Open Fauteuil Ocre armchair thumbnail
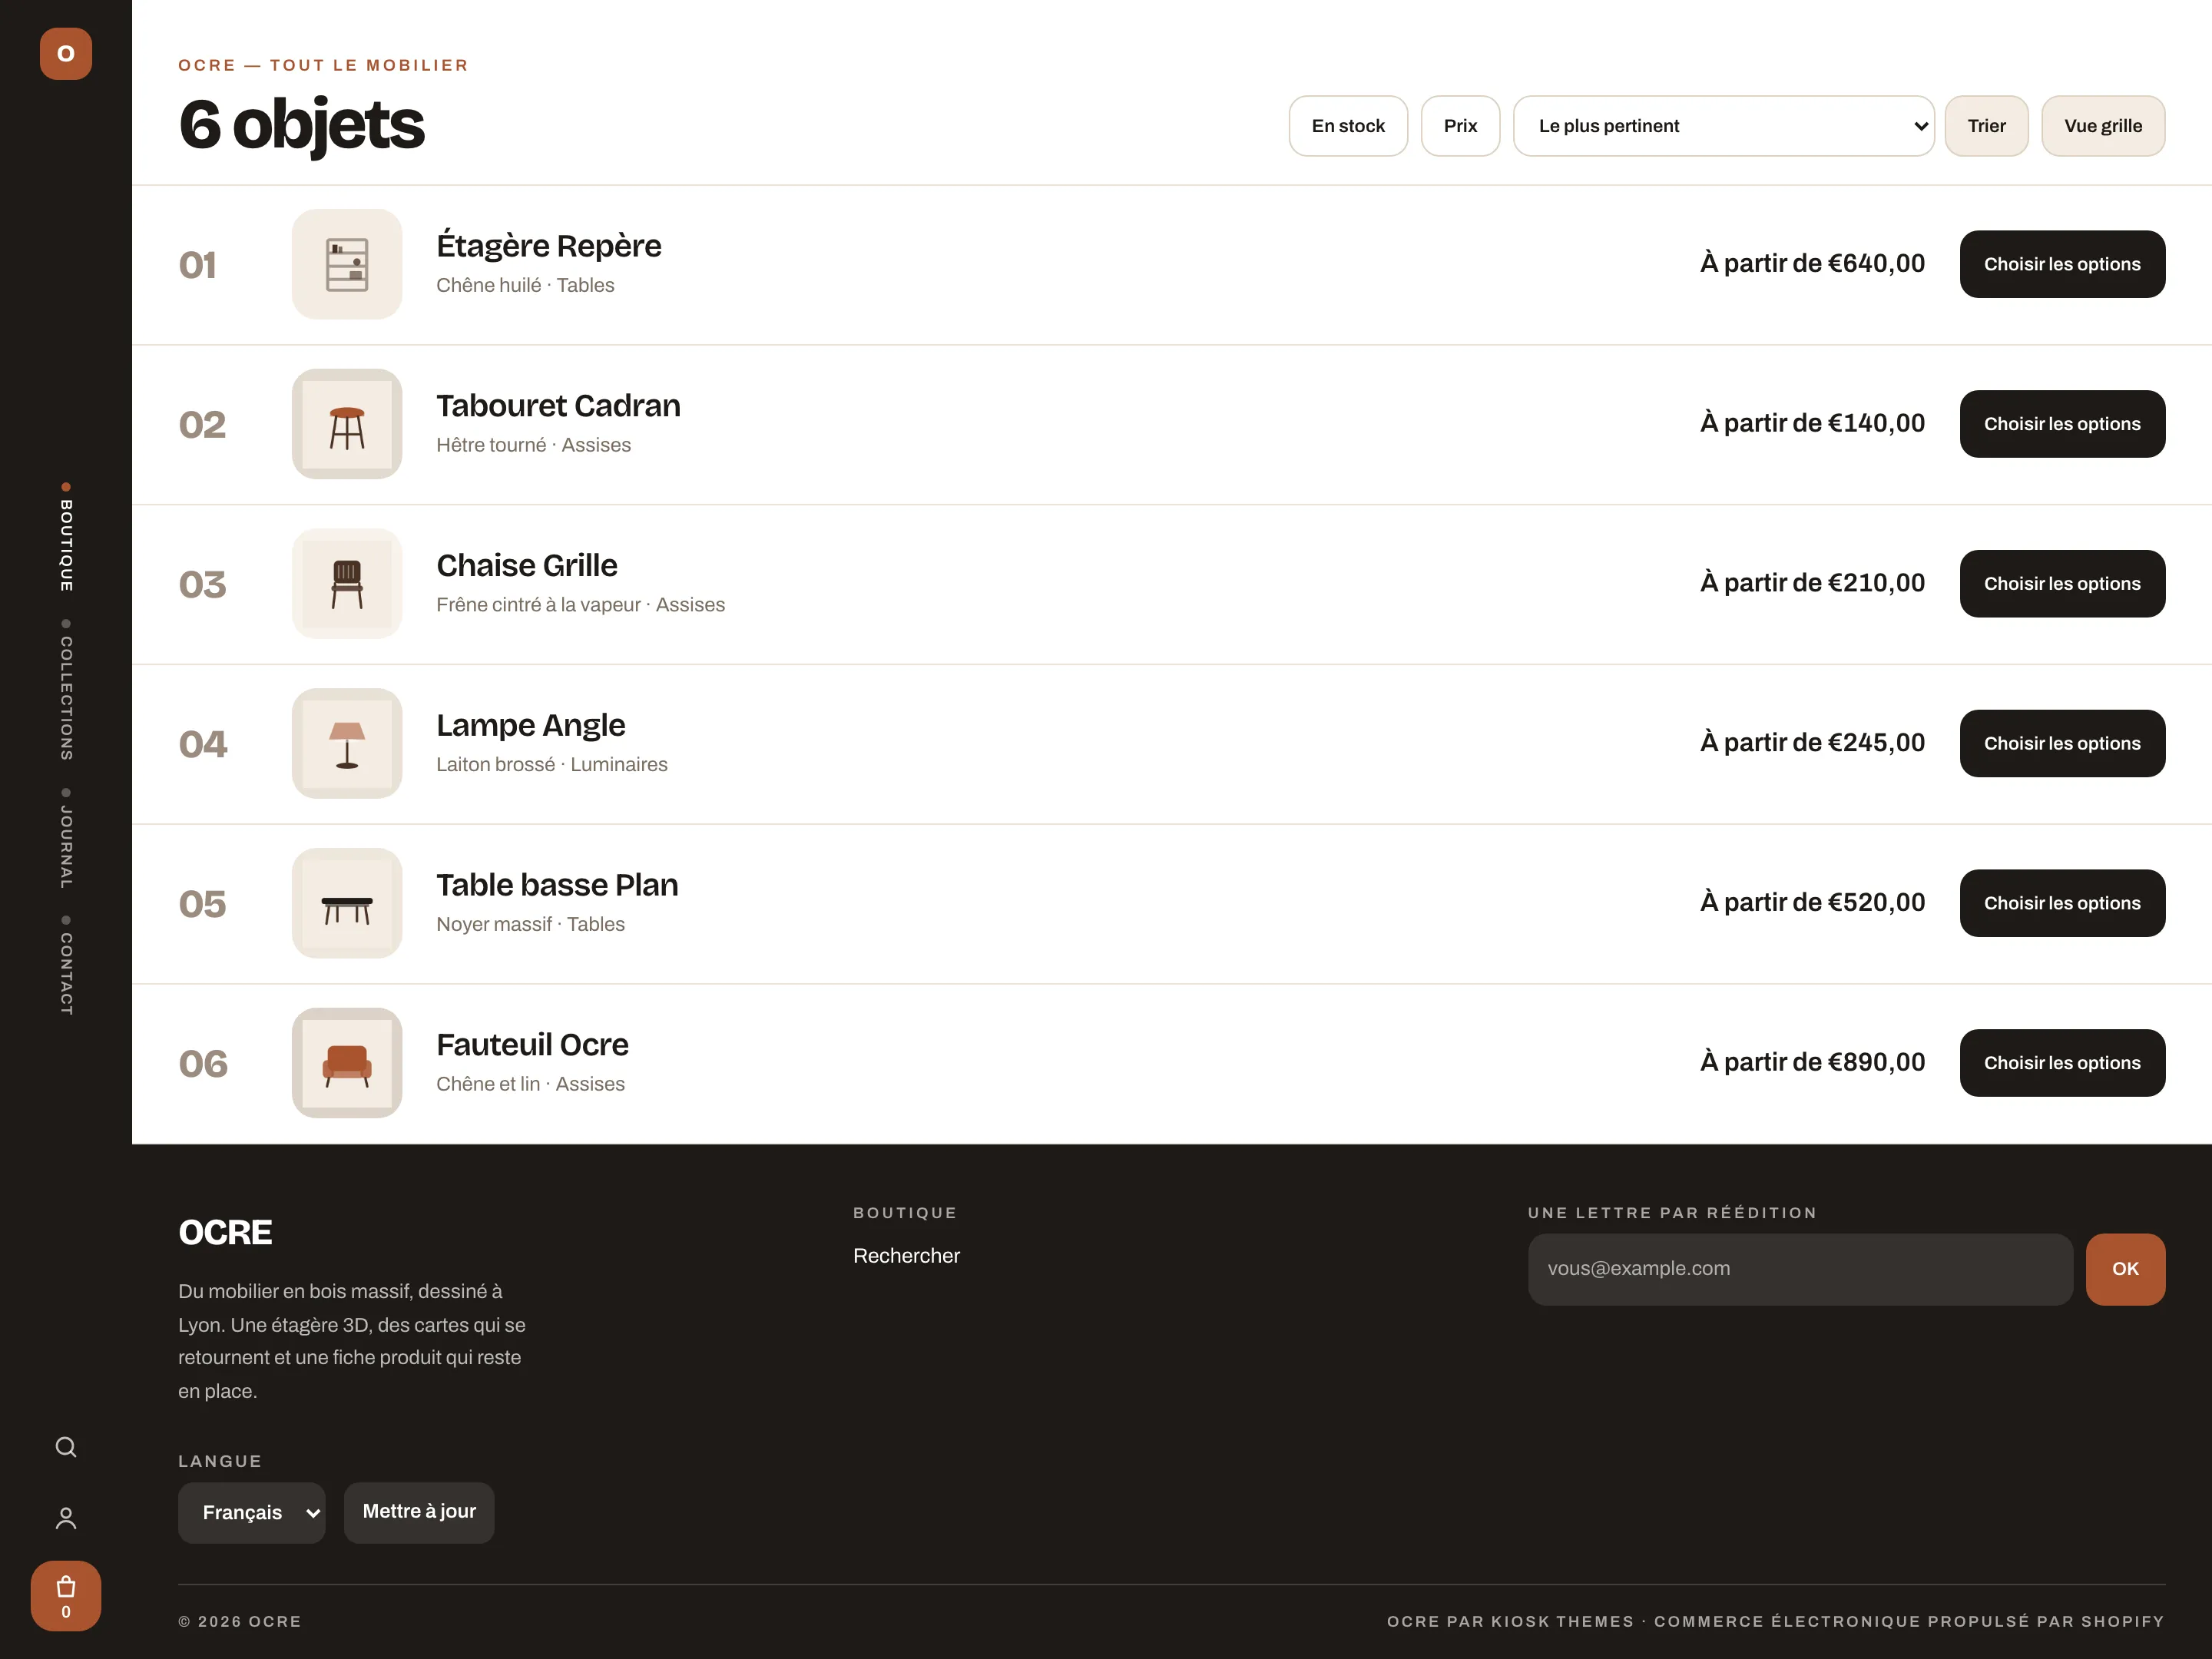This screenshot has width=2212, height=1659. click(347, 1063)
